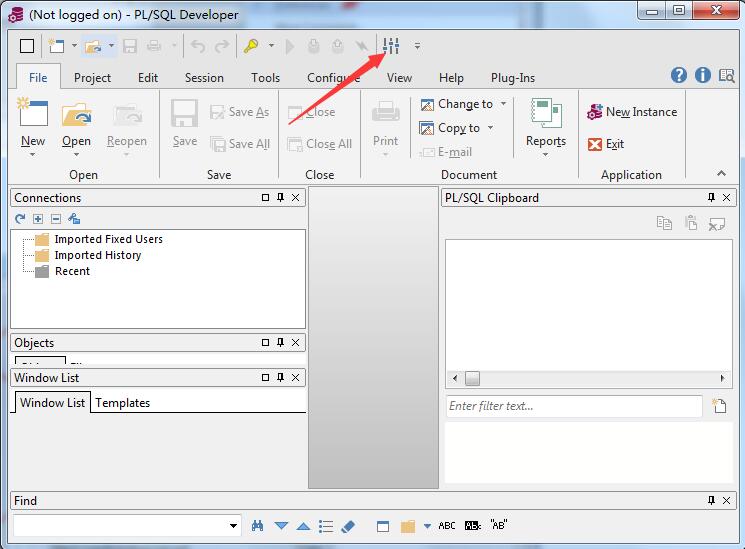The height and width of the screenshot is (549, 745).
Task: Click the key logon icon in toolbar
Action: [x=252, y=46]
